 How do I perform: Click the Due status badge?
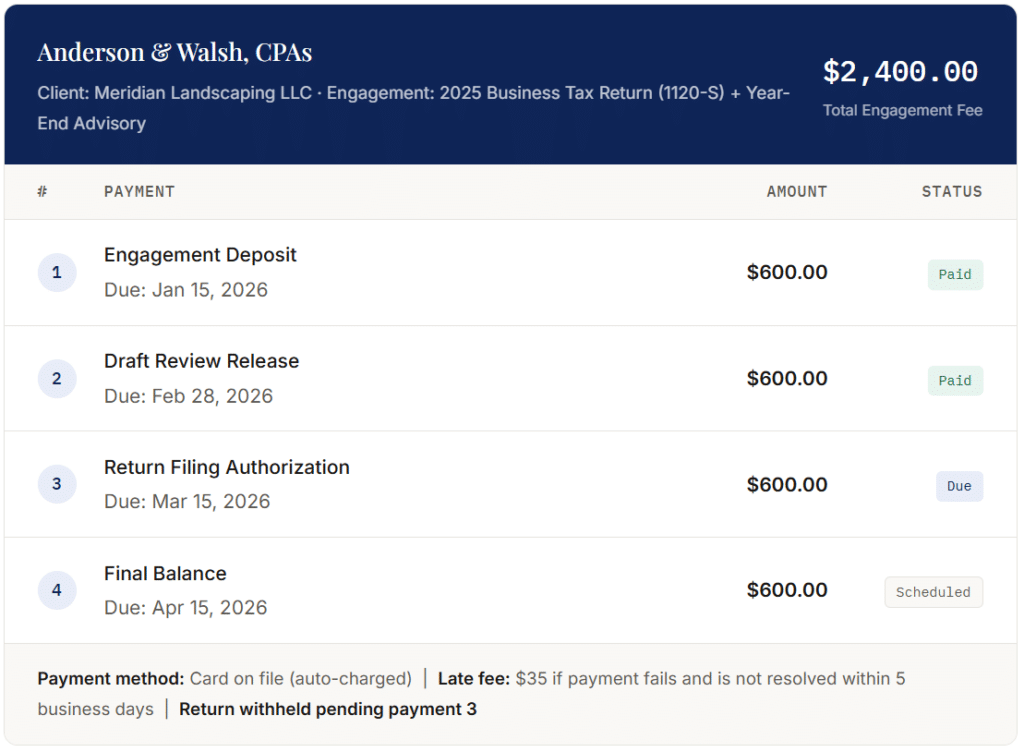point(959,486)
